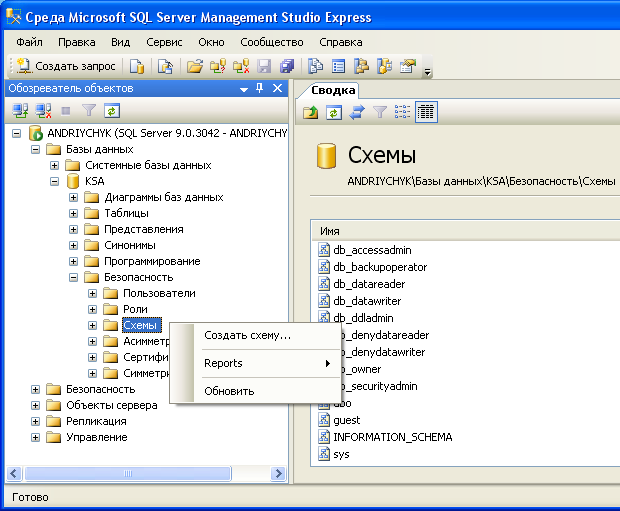Expand Системные базы данных node

[x=54, y=165]
